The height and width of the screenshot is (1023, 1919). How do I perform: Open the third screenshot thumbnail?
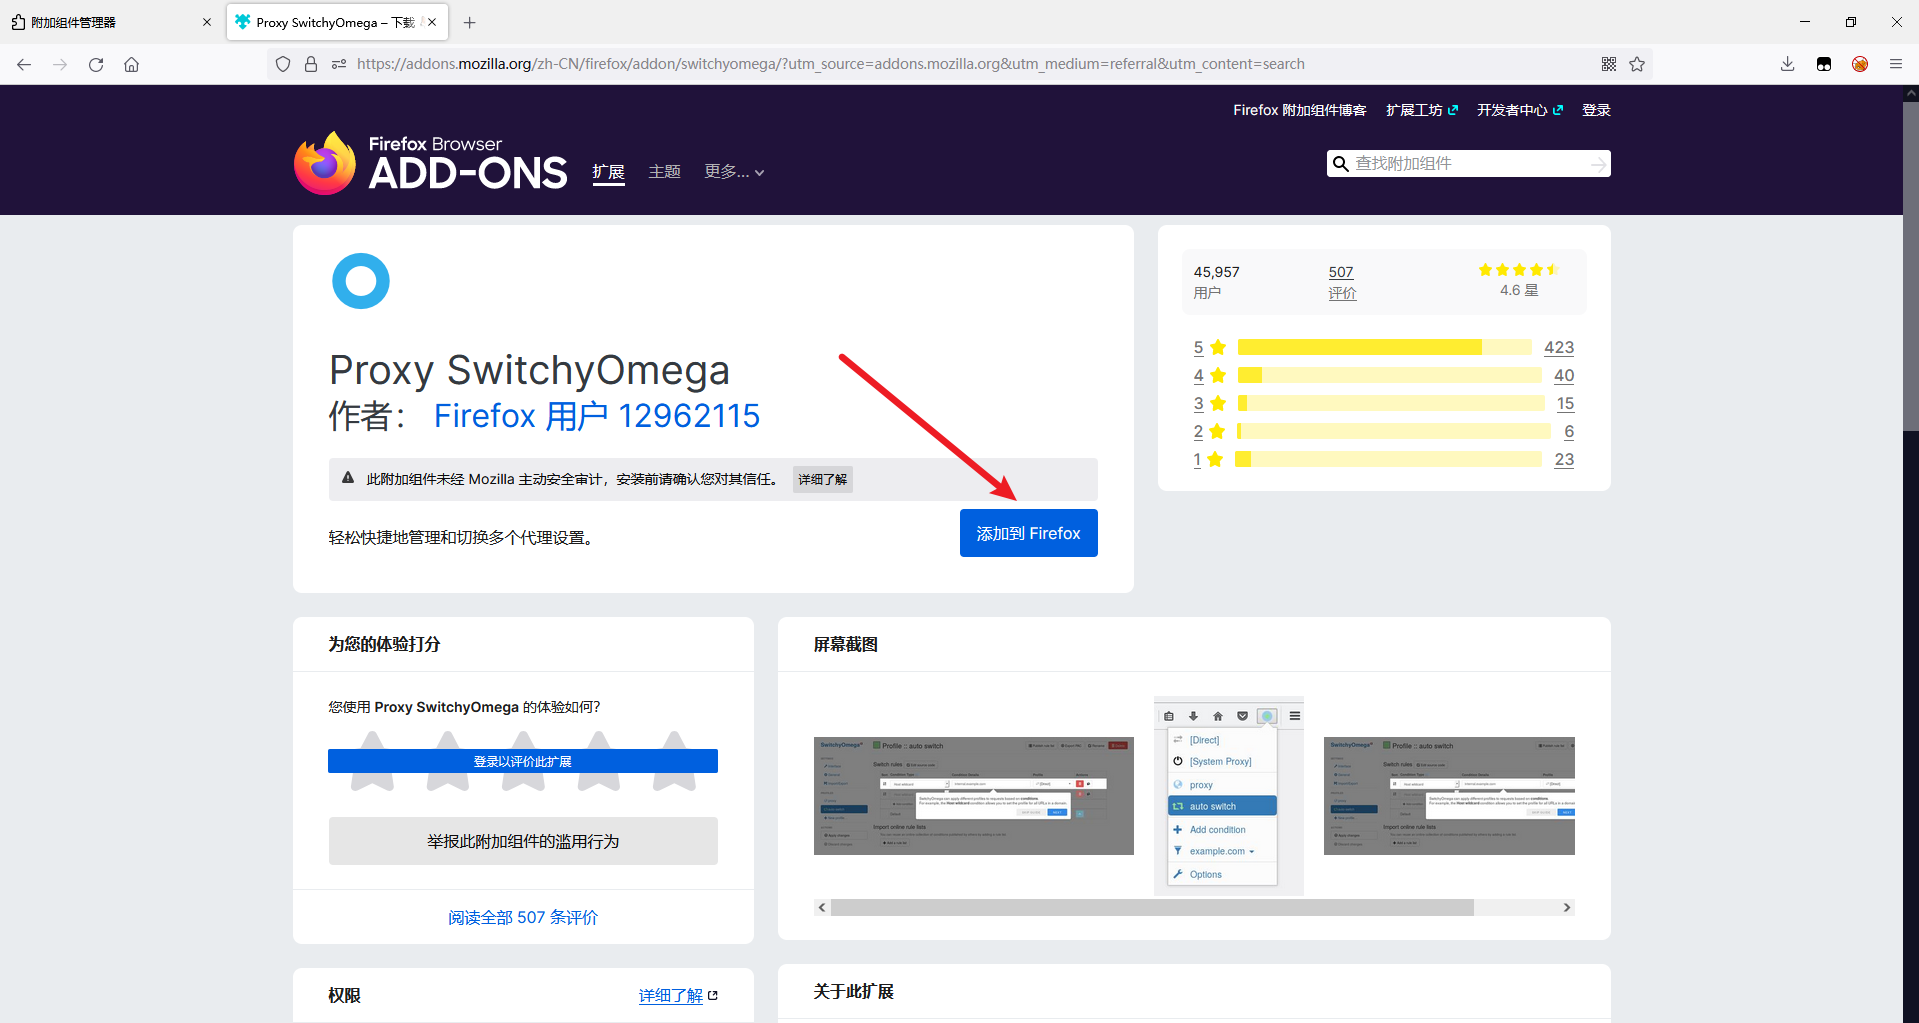(1449, 796)
